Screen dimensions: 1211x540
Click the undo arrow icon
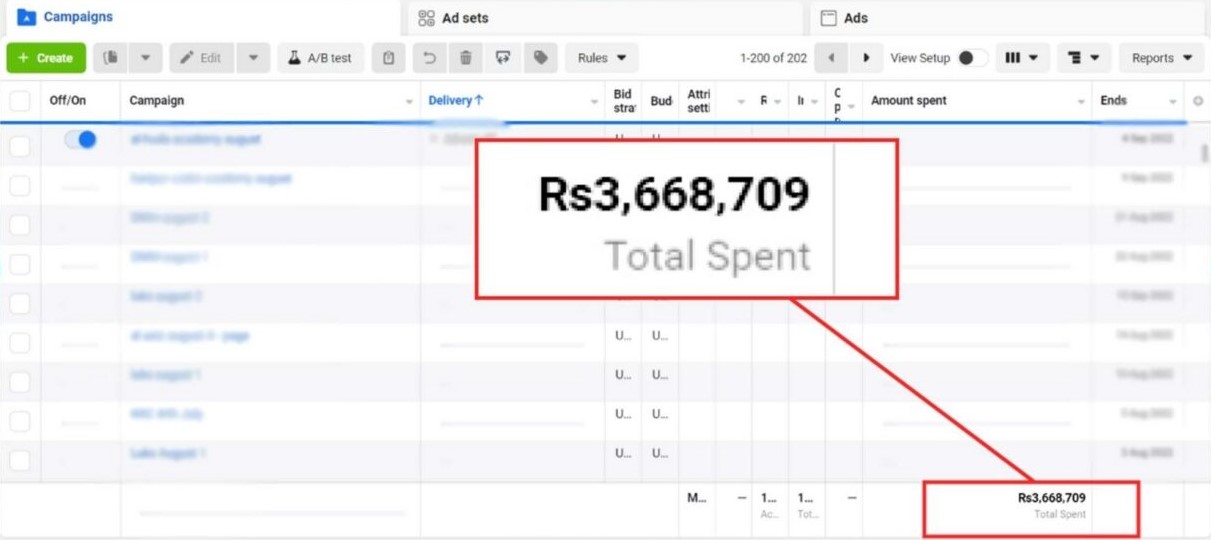(x=429, y=58)
